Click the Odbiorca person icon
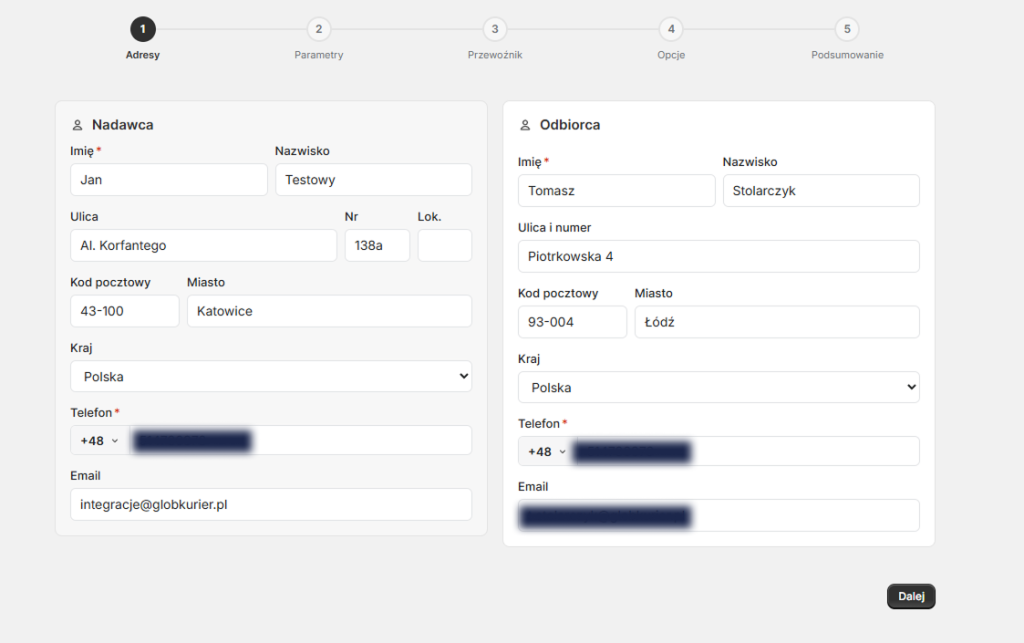 525,125
